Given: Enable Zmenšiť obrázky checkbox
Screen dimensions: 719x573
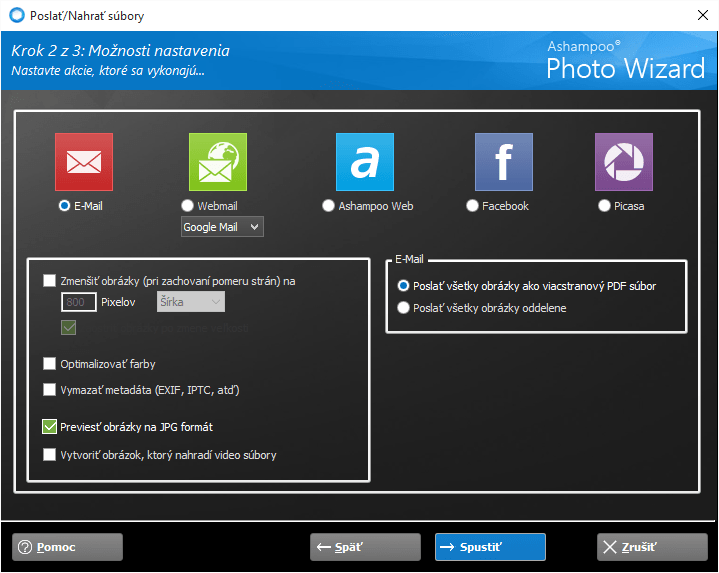Looking at the screenshot, I should tap(50, 281).
